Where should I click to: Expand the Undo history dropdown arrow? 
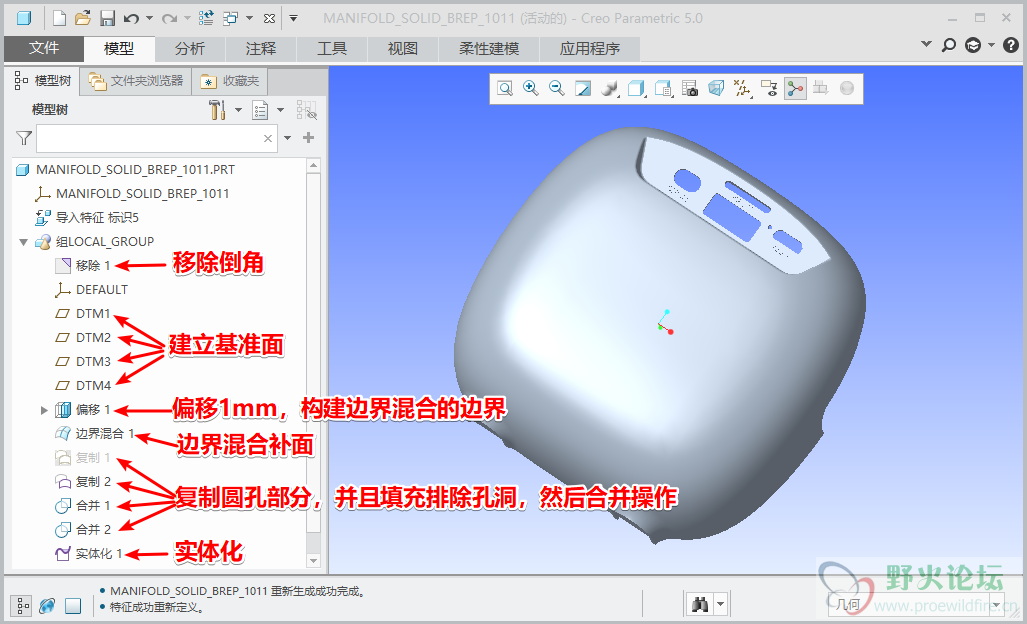(x=149, y=18)
